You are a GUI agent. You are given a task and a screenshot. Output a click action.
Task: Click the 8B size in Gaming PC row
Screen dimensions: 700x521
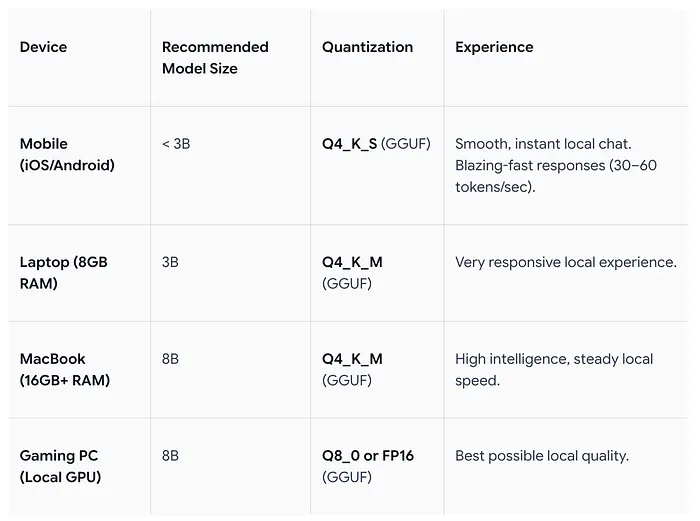tap(170, 456)
